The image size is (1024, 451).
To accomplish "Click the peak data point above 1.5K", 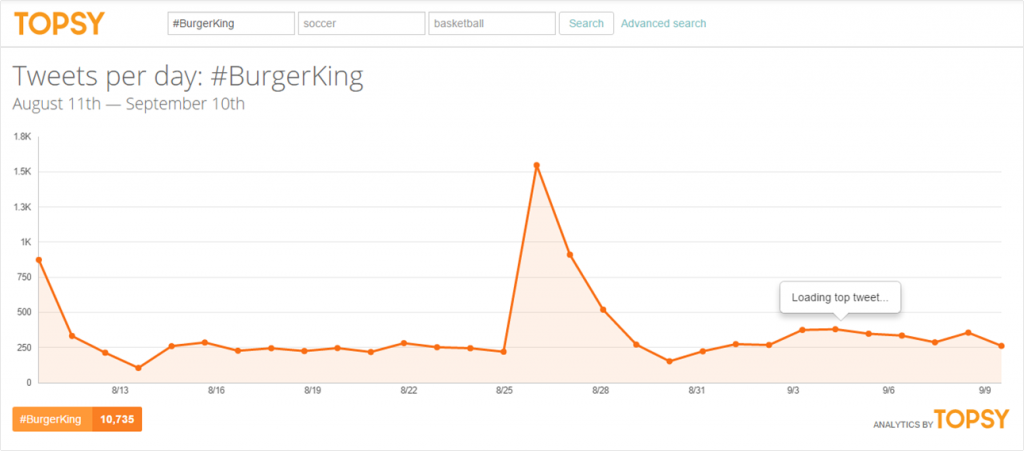I will [537, 165].
